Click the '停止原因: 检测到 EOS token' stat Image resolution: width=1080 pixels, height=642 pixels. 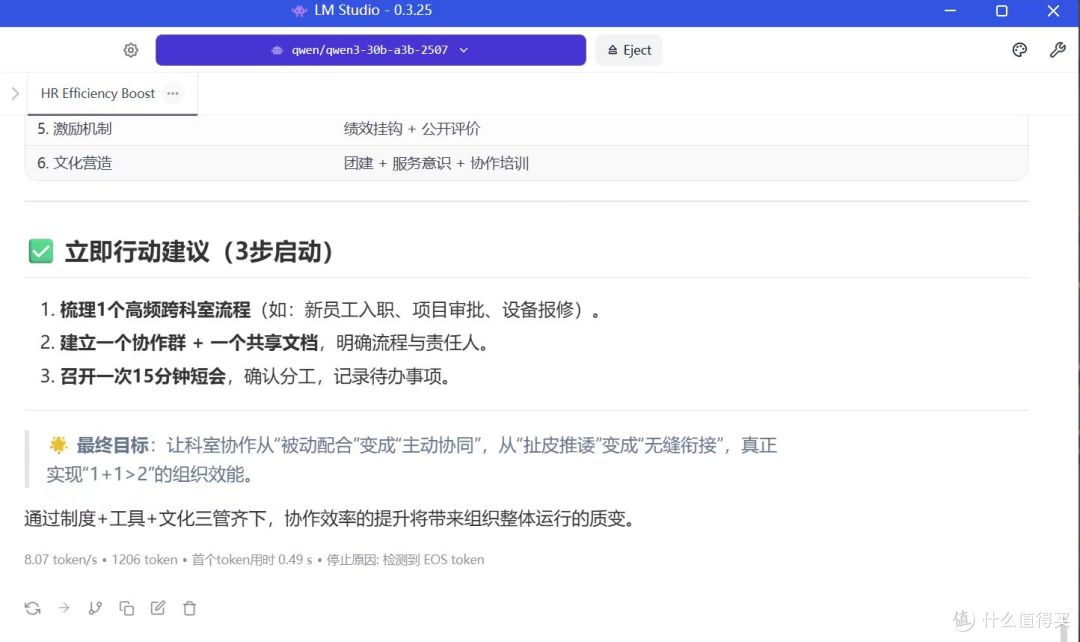(x=405, y=559)
